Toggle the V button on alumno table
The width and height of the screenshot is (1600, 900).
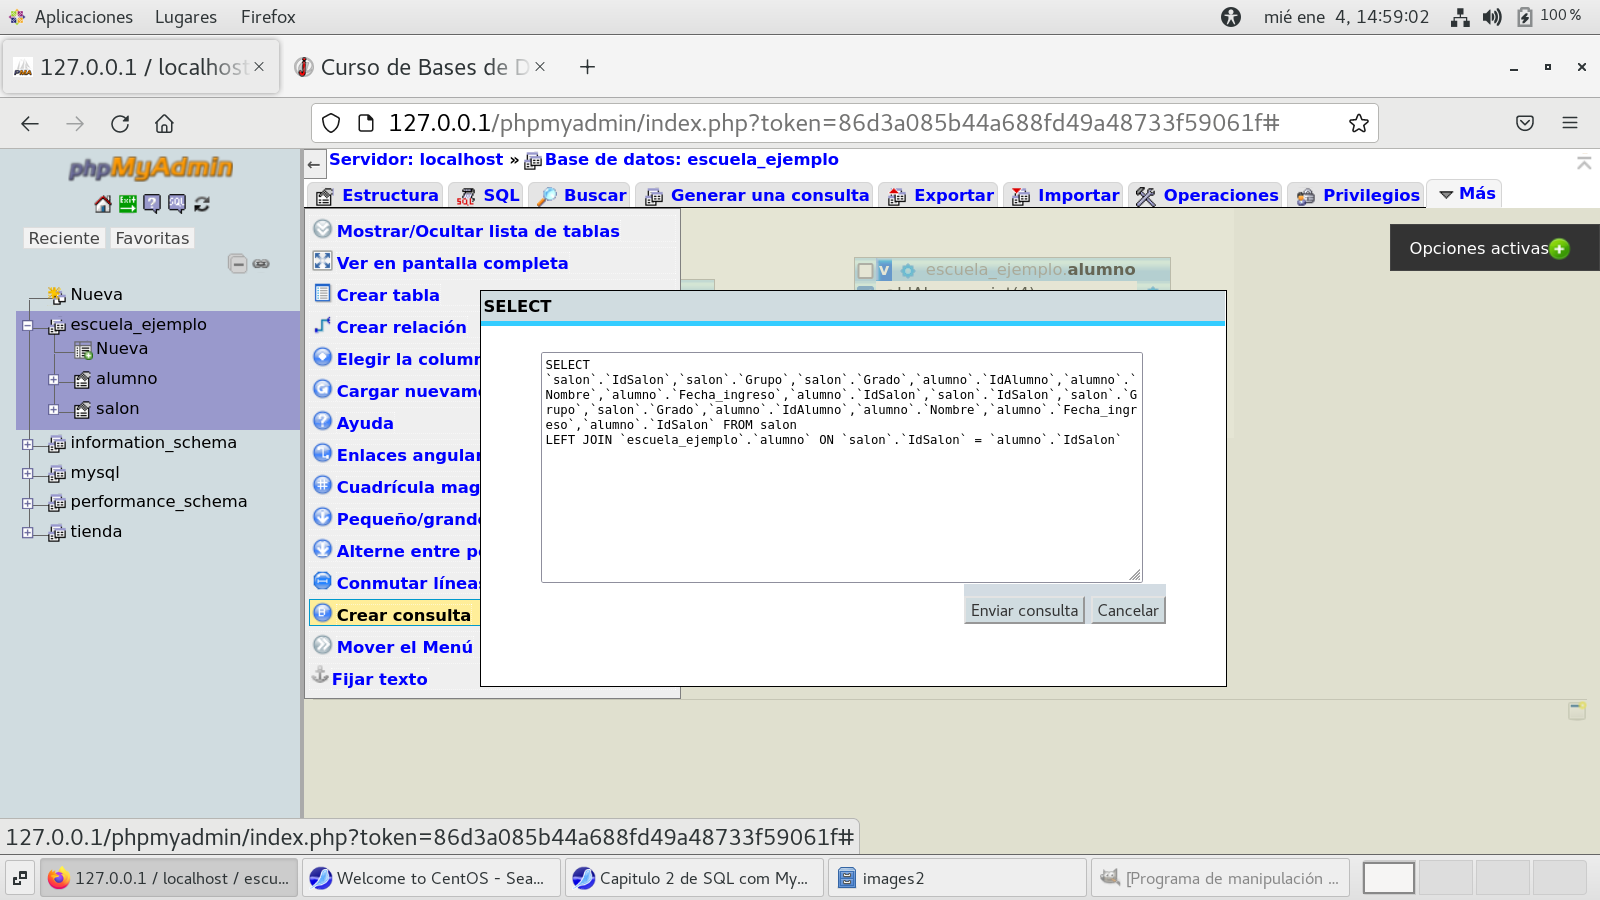(x=885, y=270)
